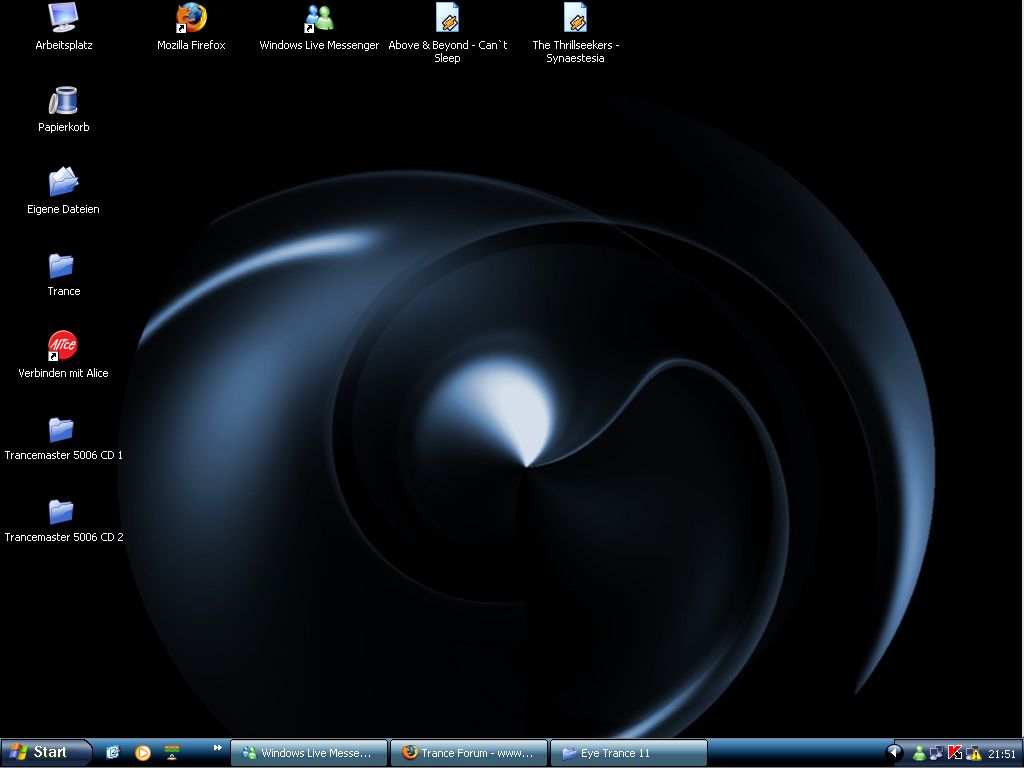Expand the Quick Launch overflow chevron

pos(217,747)
